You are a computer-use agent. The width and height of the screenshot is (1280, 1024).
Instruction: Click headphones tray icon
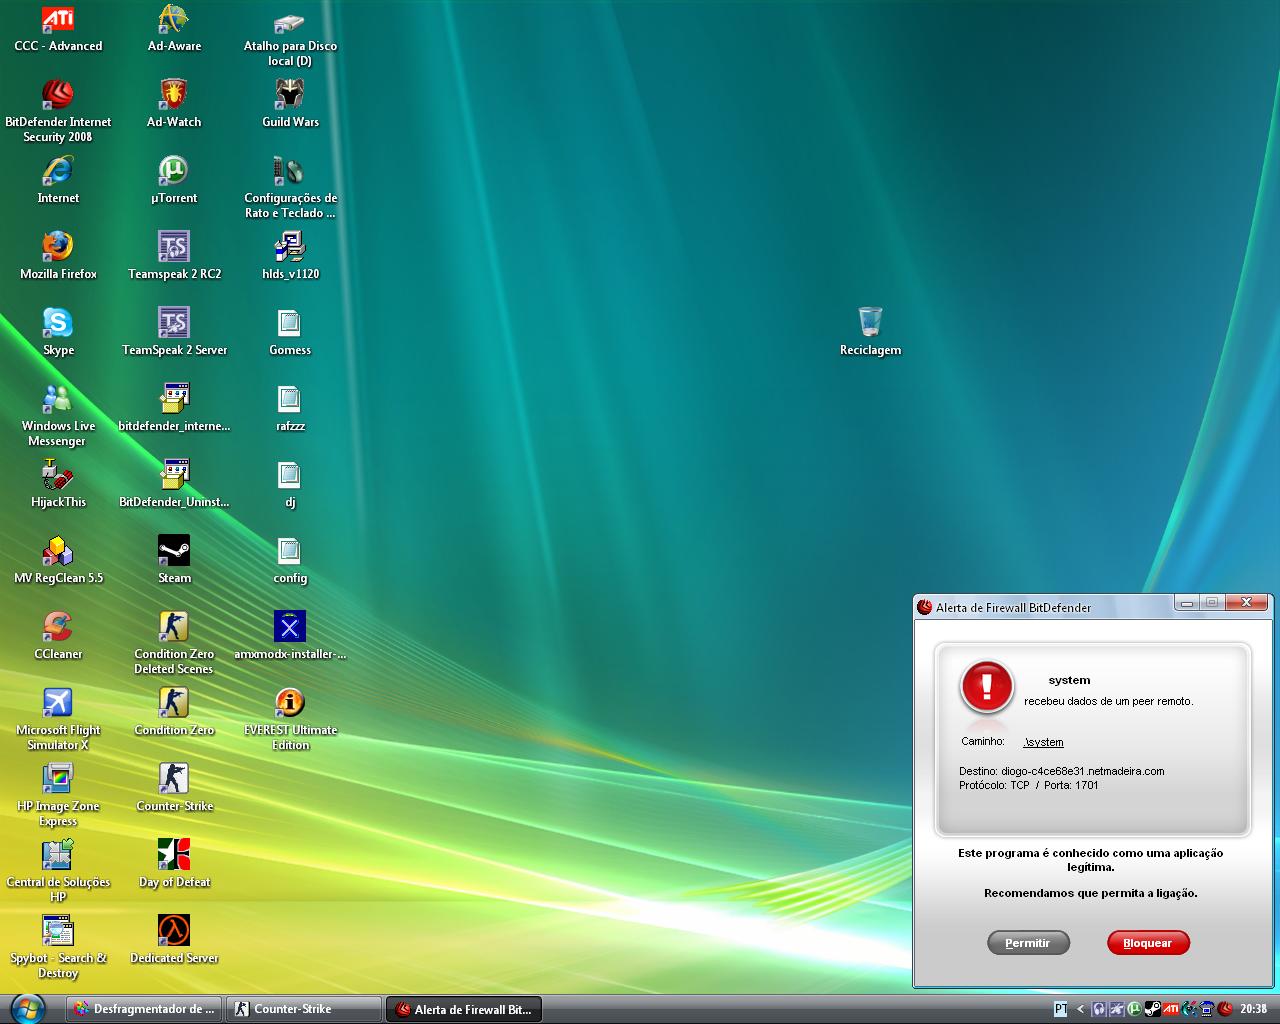[x=1099, y=1009]
